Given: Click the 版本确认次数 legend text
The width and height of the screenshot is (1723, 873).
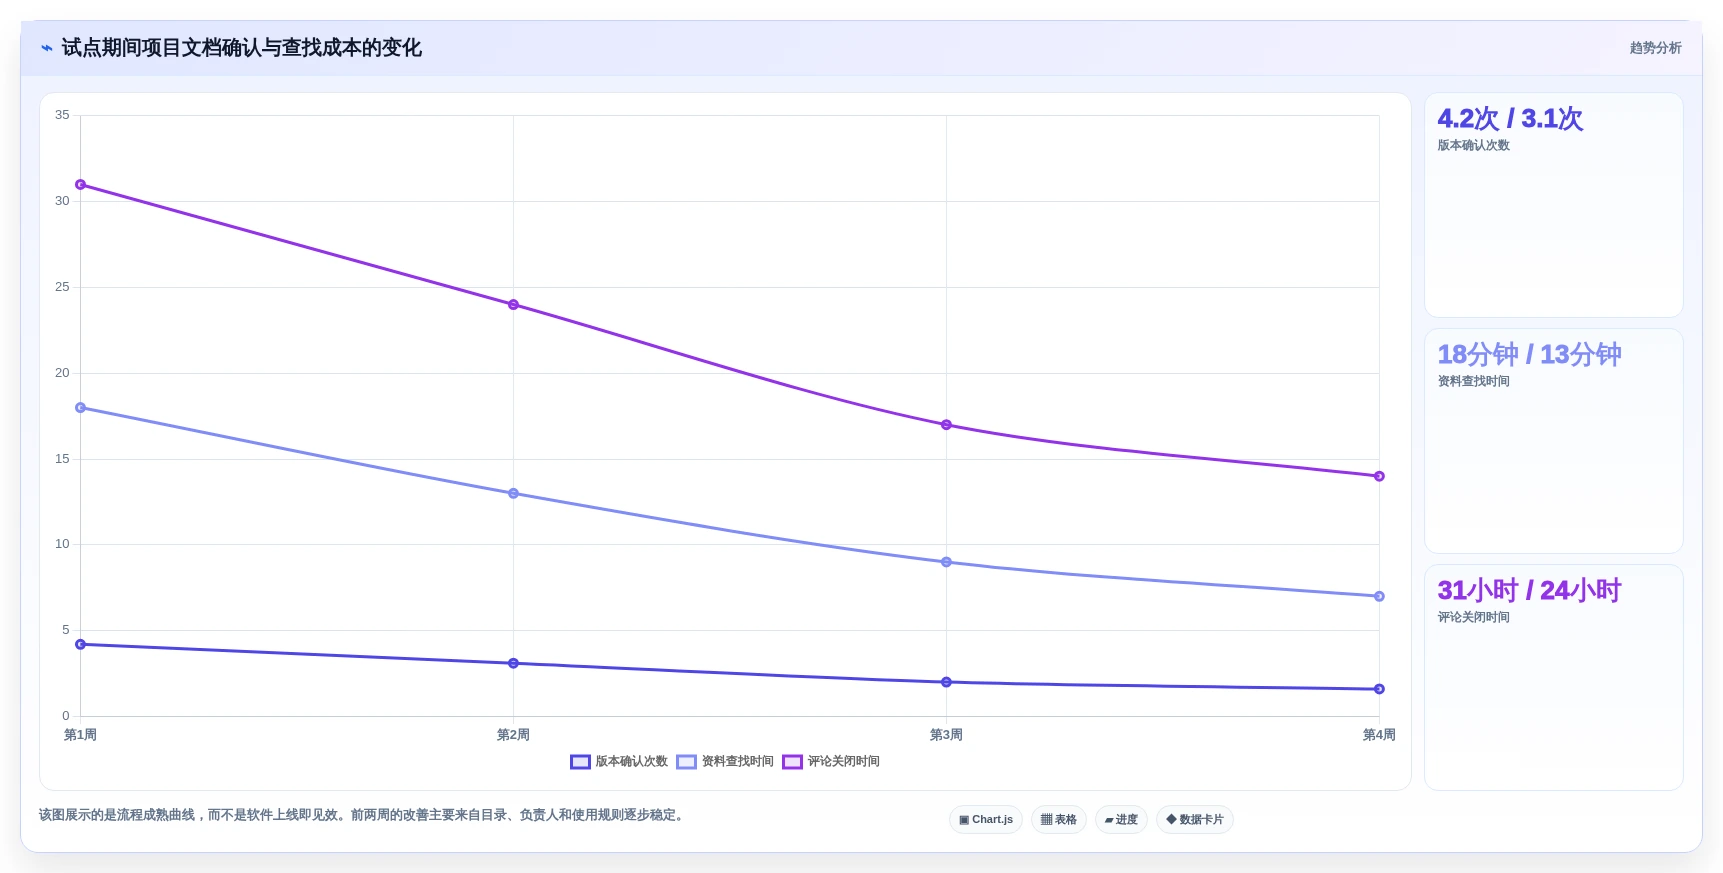Looking at the screenshot, I should pyautogui.click(x=631, y=762).
